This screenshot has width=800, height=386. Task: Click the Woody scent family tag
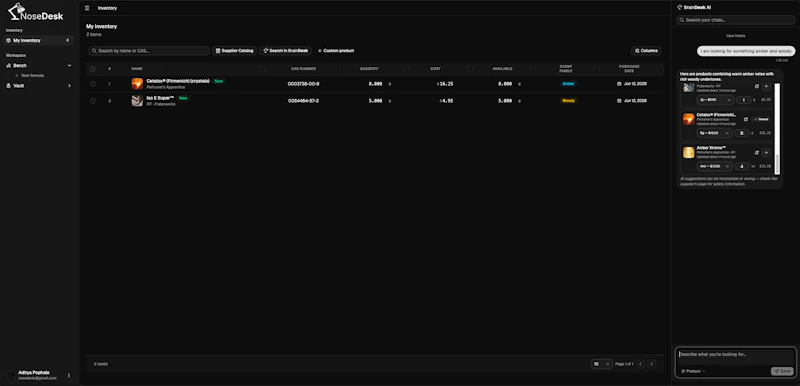click(568, 101)
